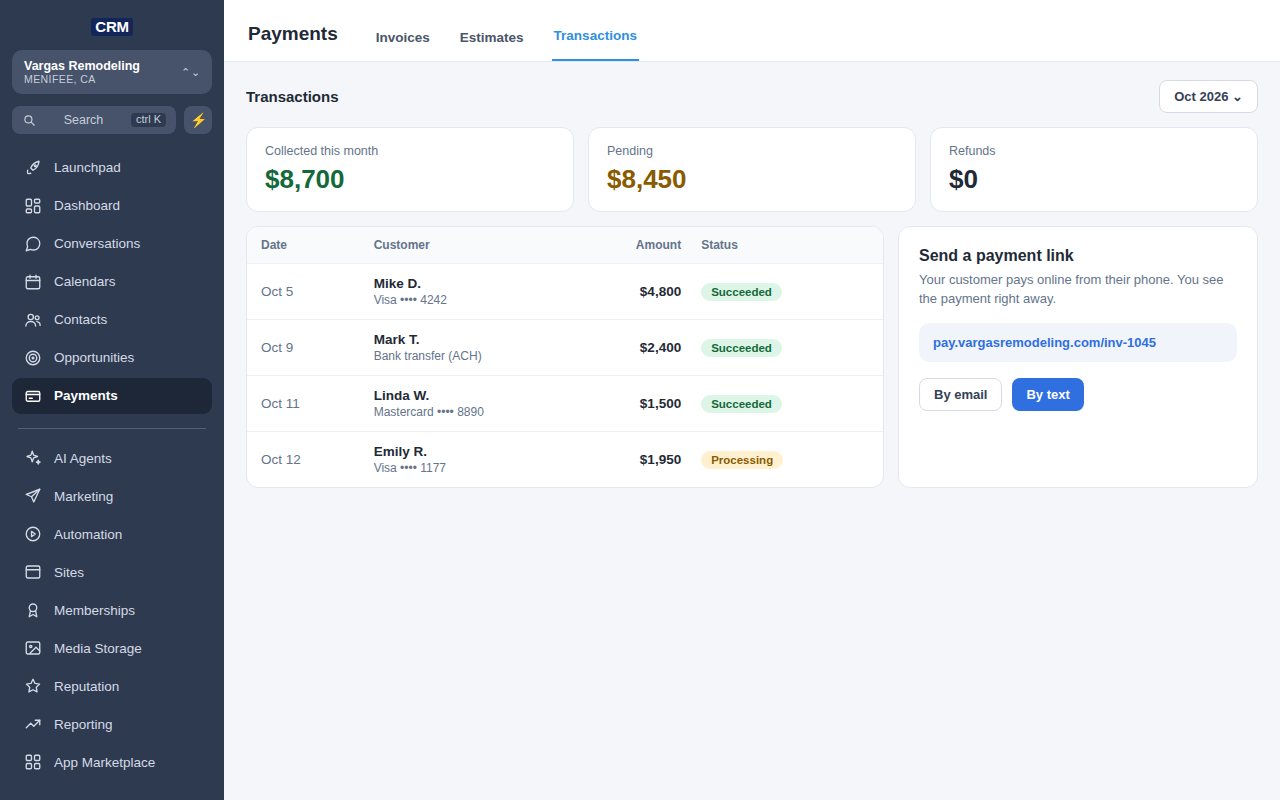Image resolution: width=1280 pixels, height=800 pixels.
Task: Click the Amount column header
Action: (x=658, y=245)
